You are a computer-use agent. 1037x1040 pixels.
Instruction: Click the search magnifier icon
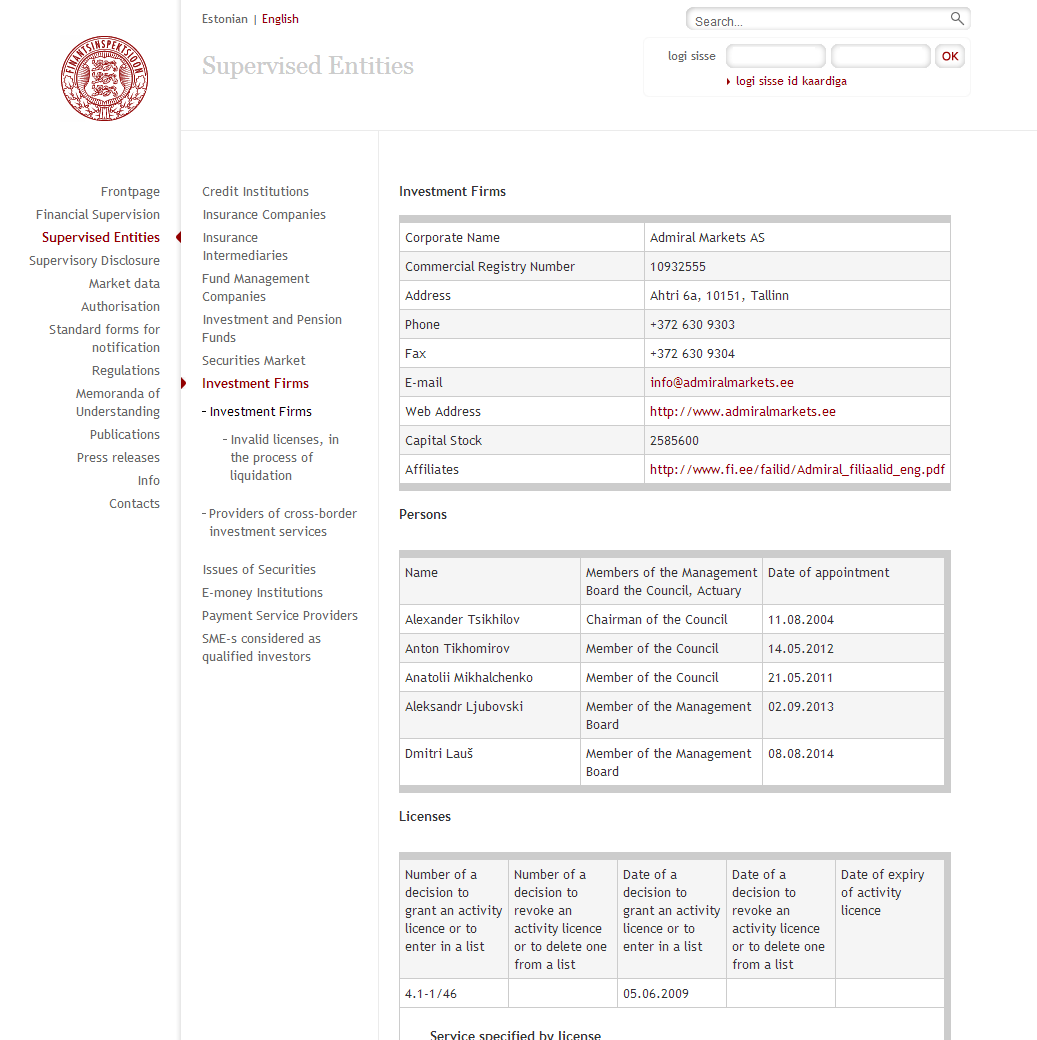pyautogui.click(x=957, y=19)
